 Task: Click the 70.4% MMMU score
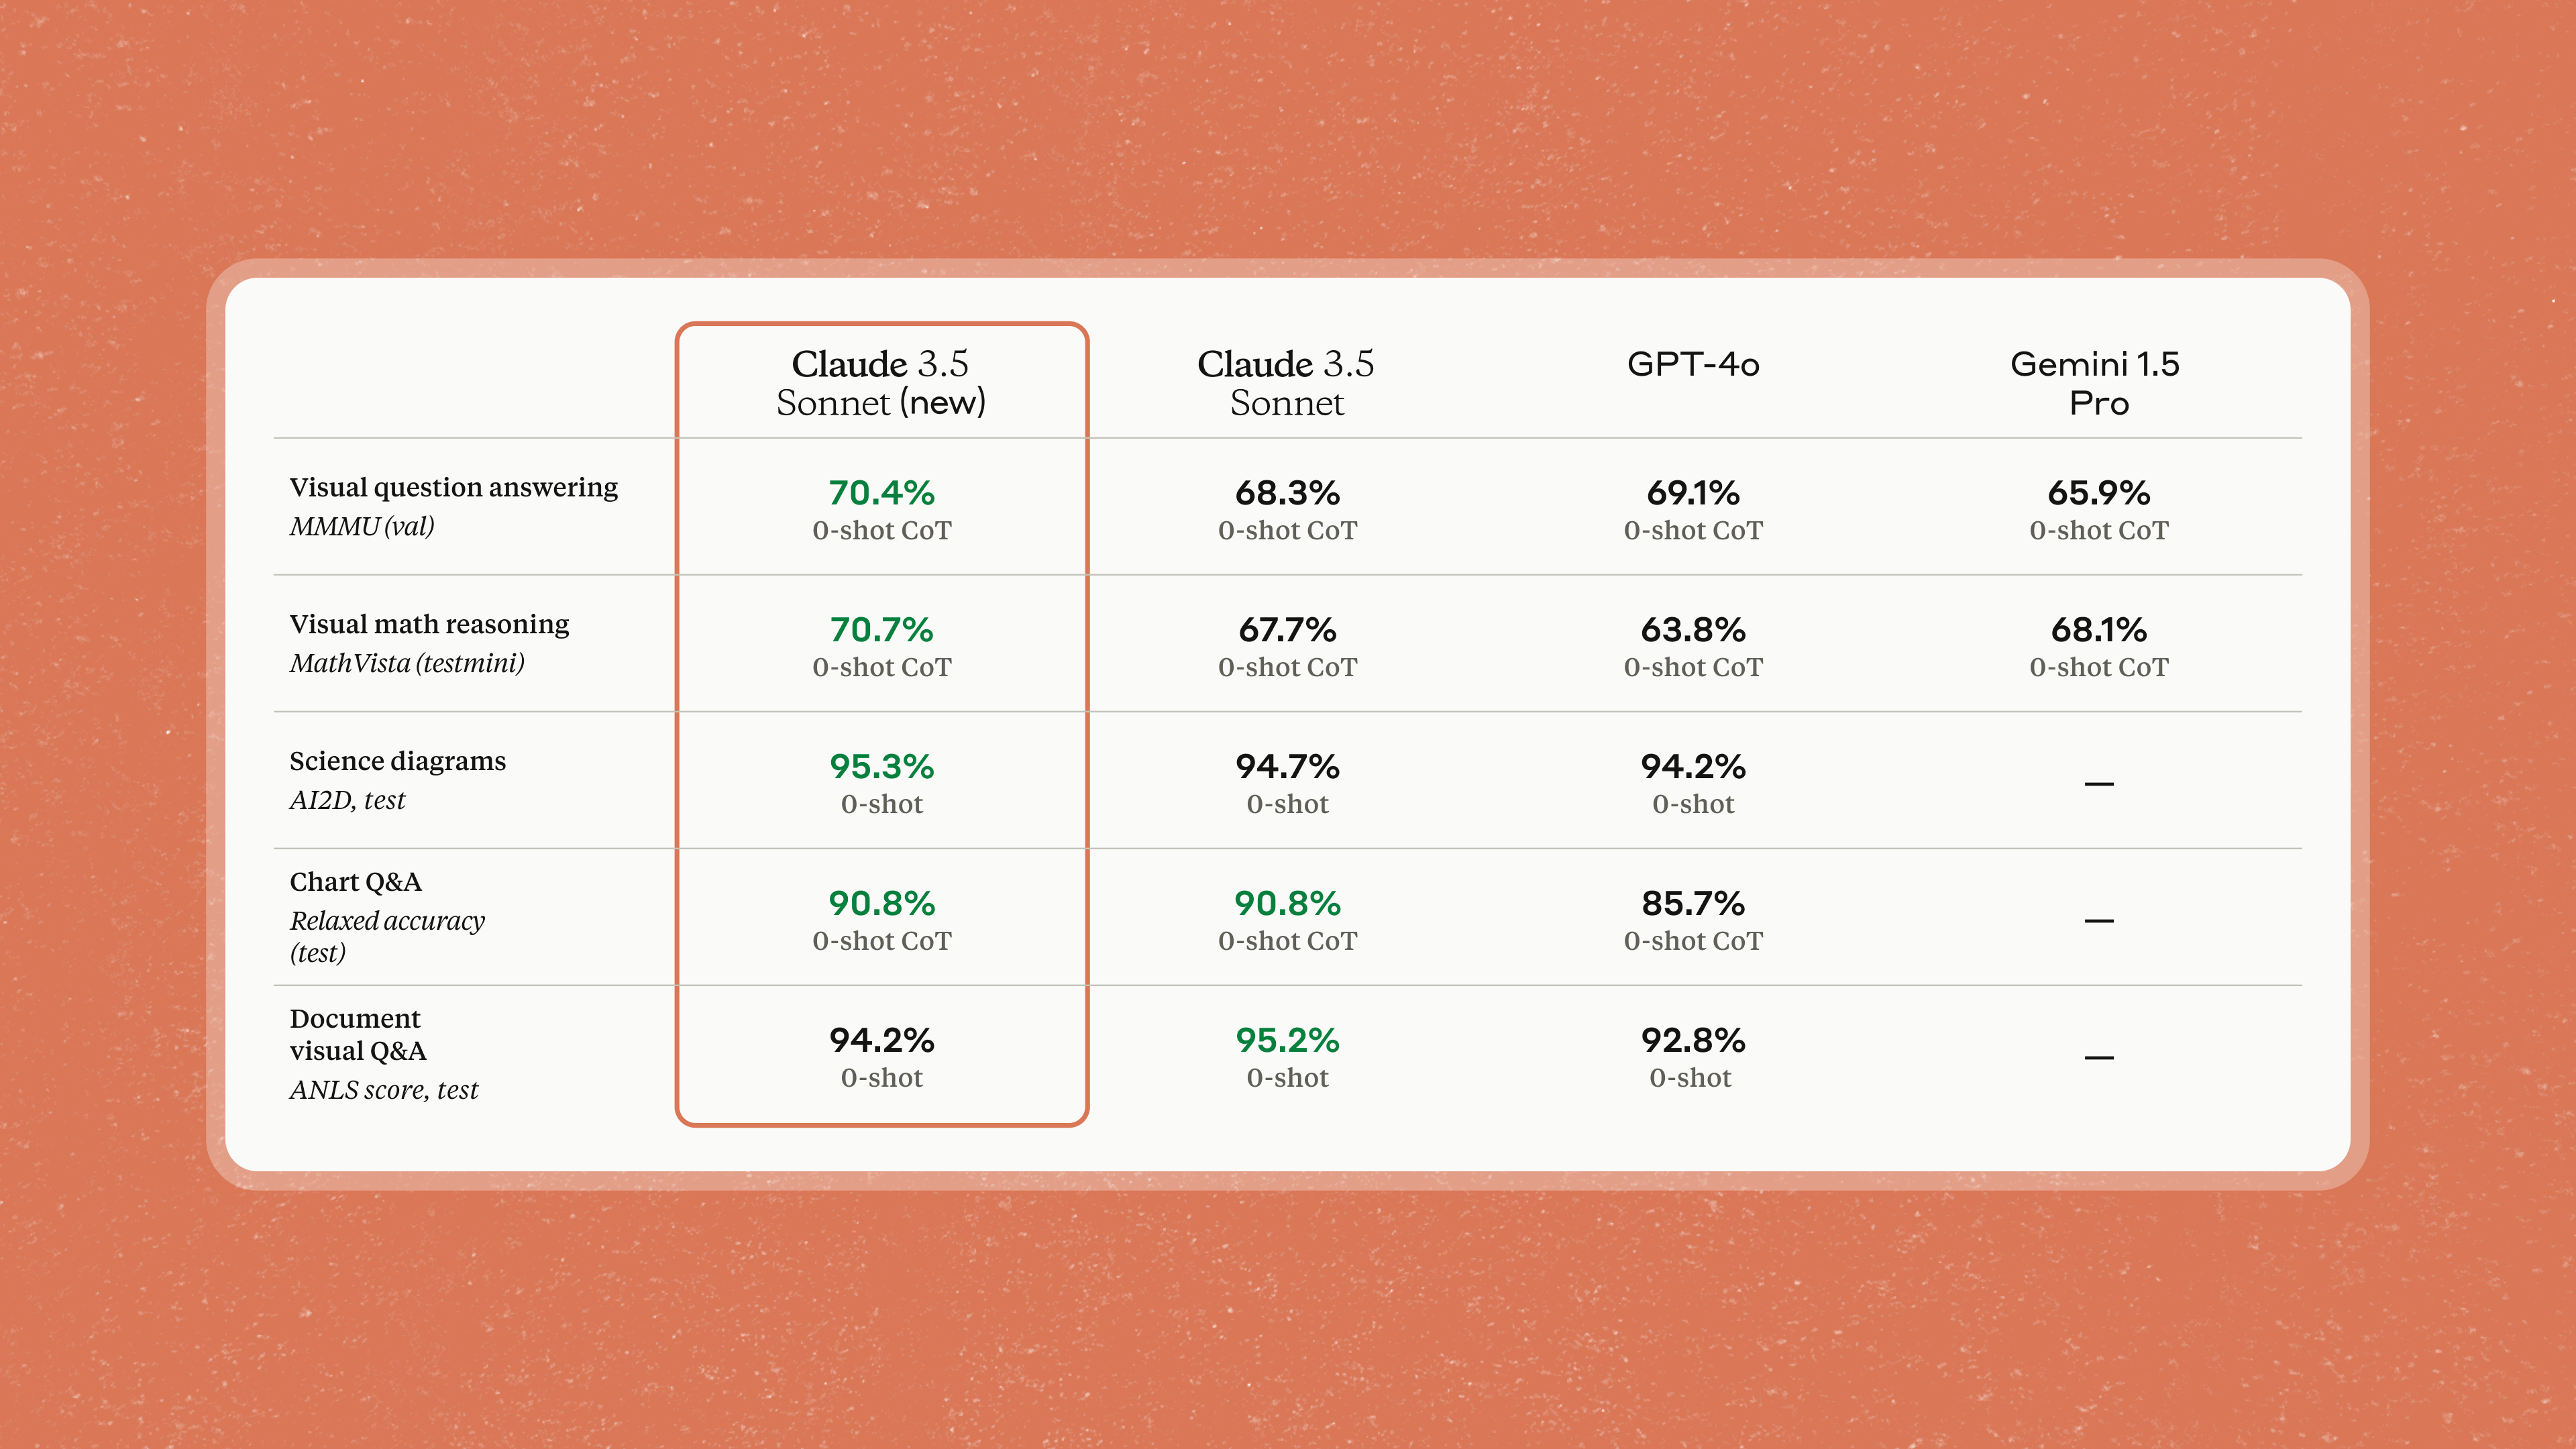881,493
